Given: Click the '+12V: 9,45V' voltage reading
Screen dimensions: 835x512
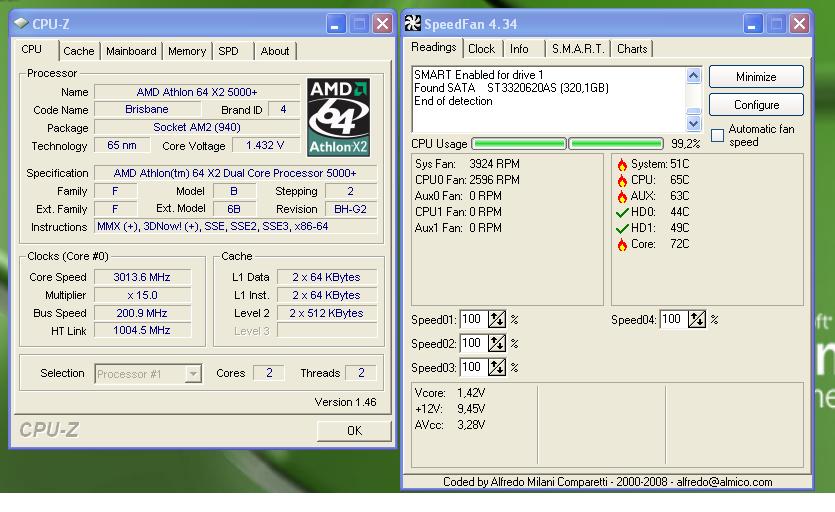Looking at the screenshot, I should coord(450,409).
